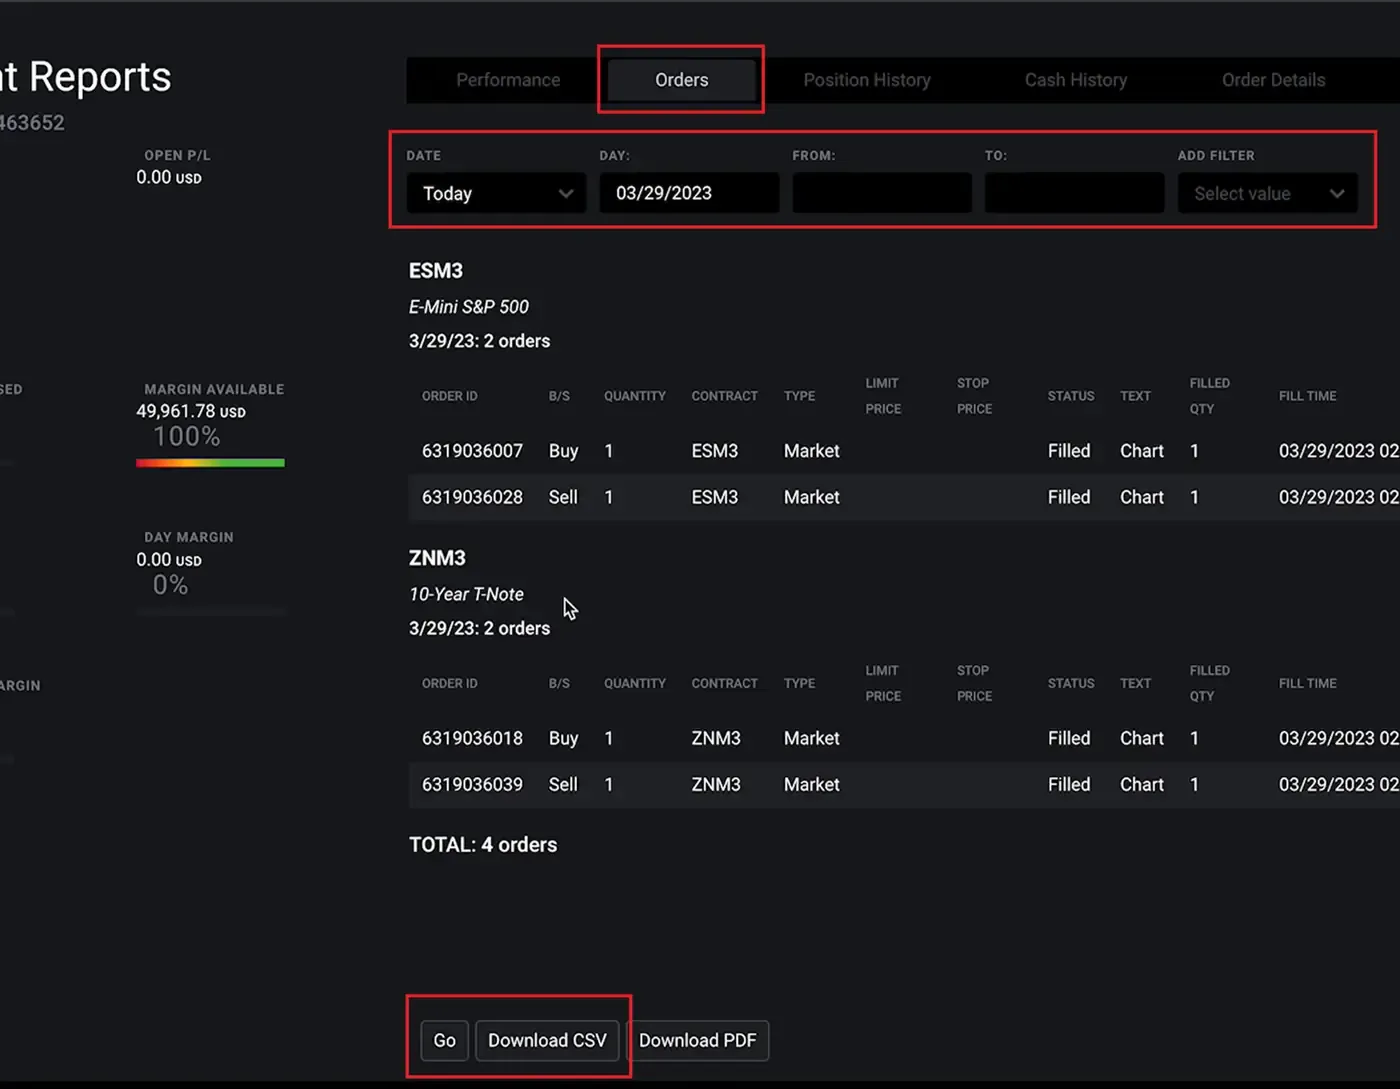Select order ID 6319036039
The image size is (1400, 1089).
point(472,784)
